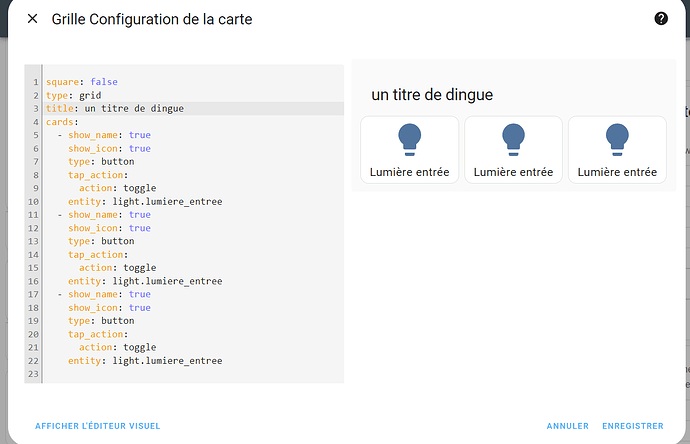Viewport: 690px width, 444px height.
Task: Click the 'square: false' line in editor
Action: coord(83,82)
